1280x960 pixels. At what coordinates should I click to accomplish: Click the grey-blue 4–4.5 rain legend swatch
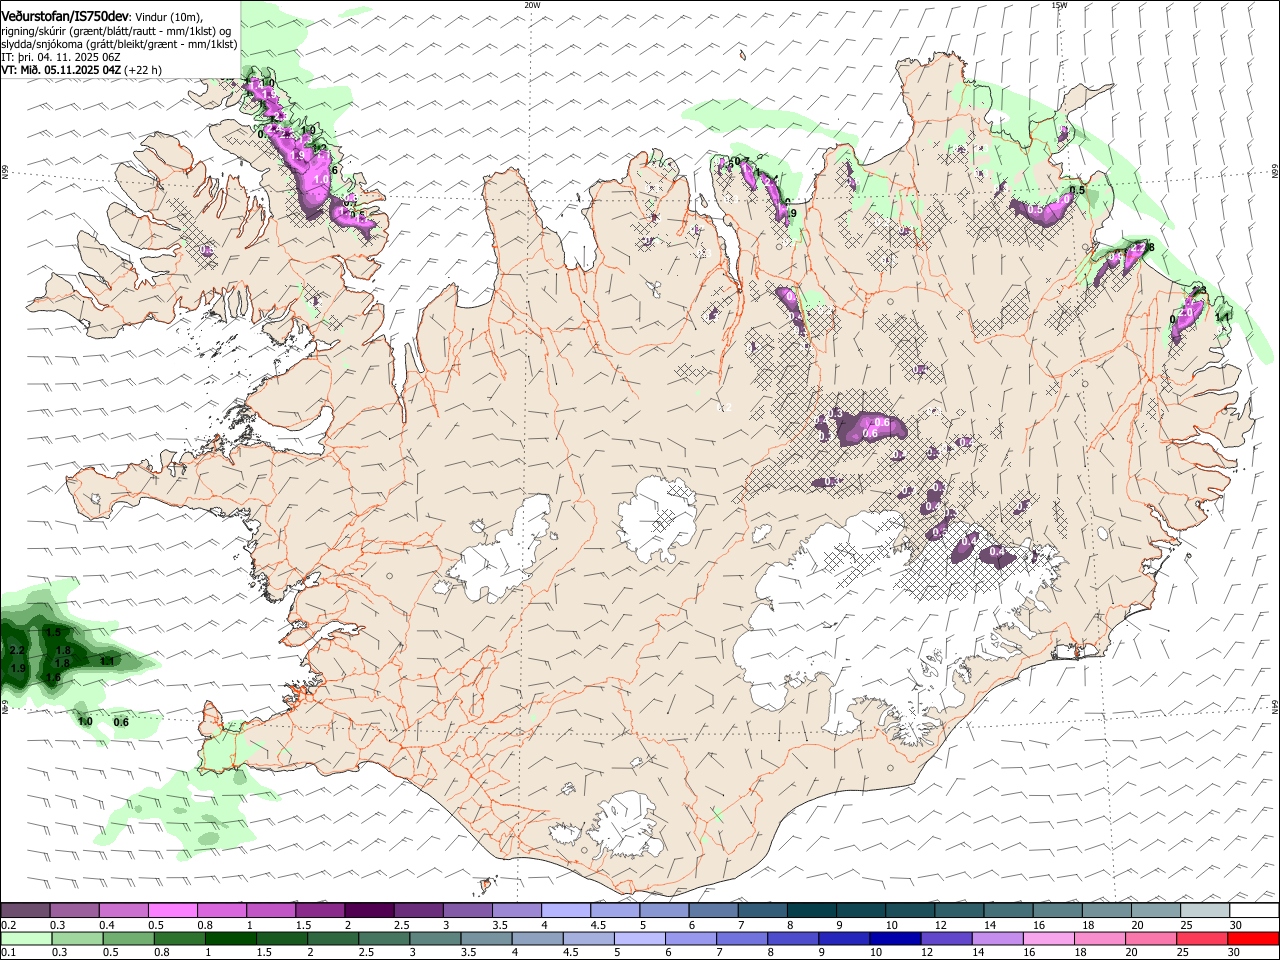point(537,939)
